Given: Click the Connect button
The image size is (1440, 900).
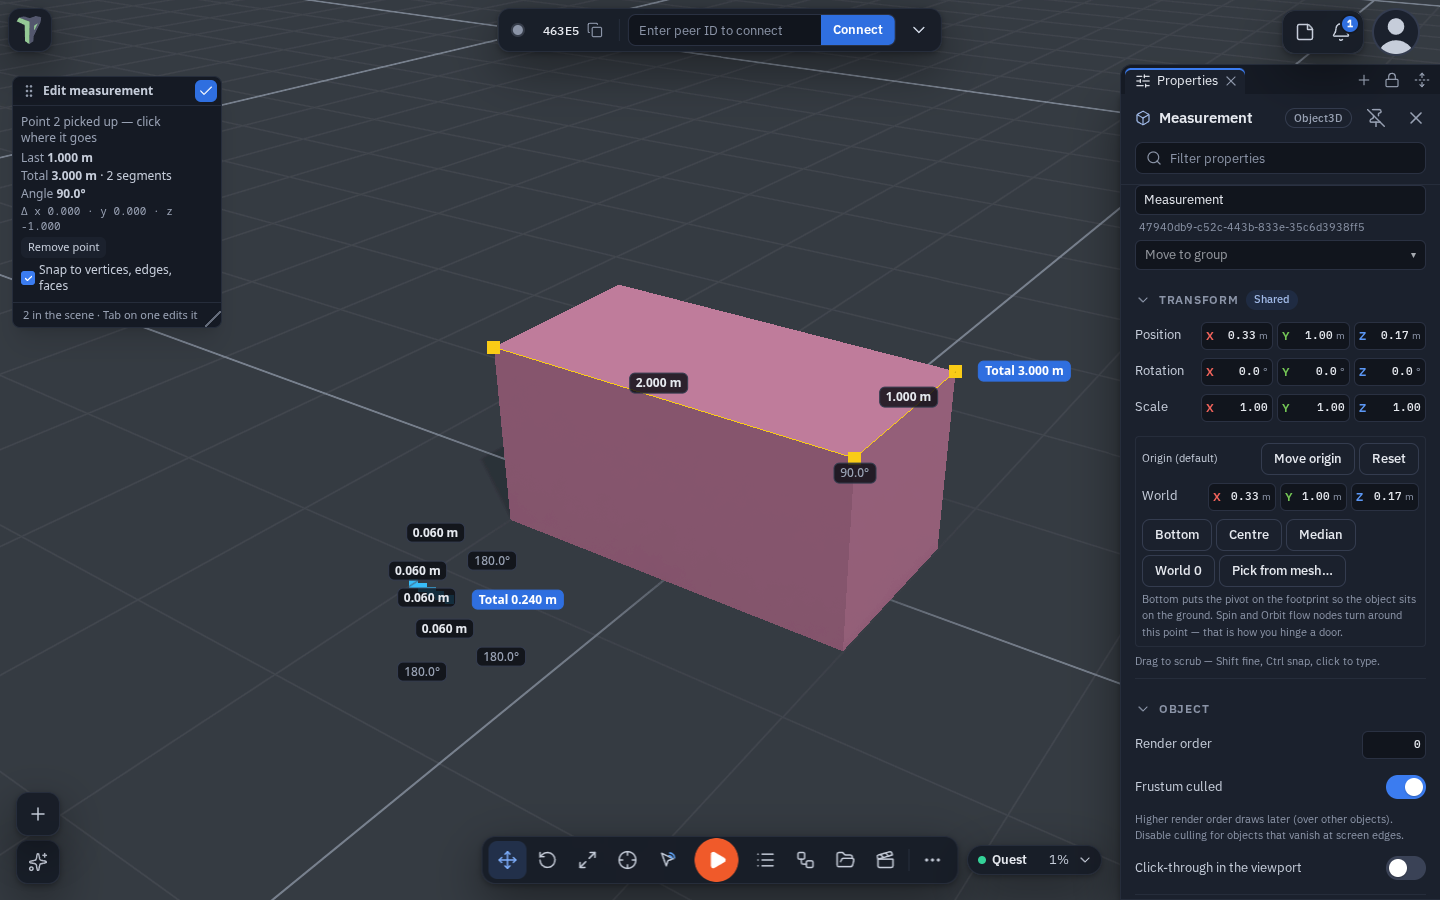Looking at the screenshot, I should click(858, 30).
